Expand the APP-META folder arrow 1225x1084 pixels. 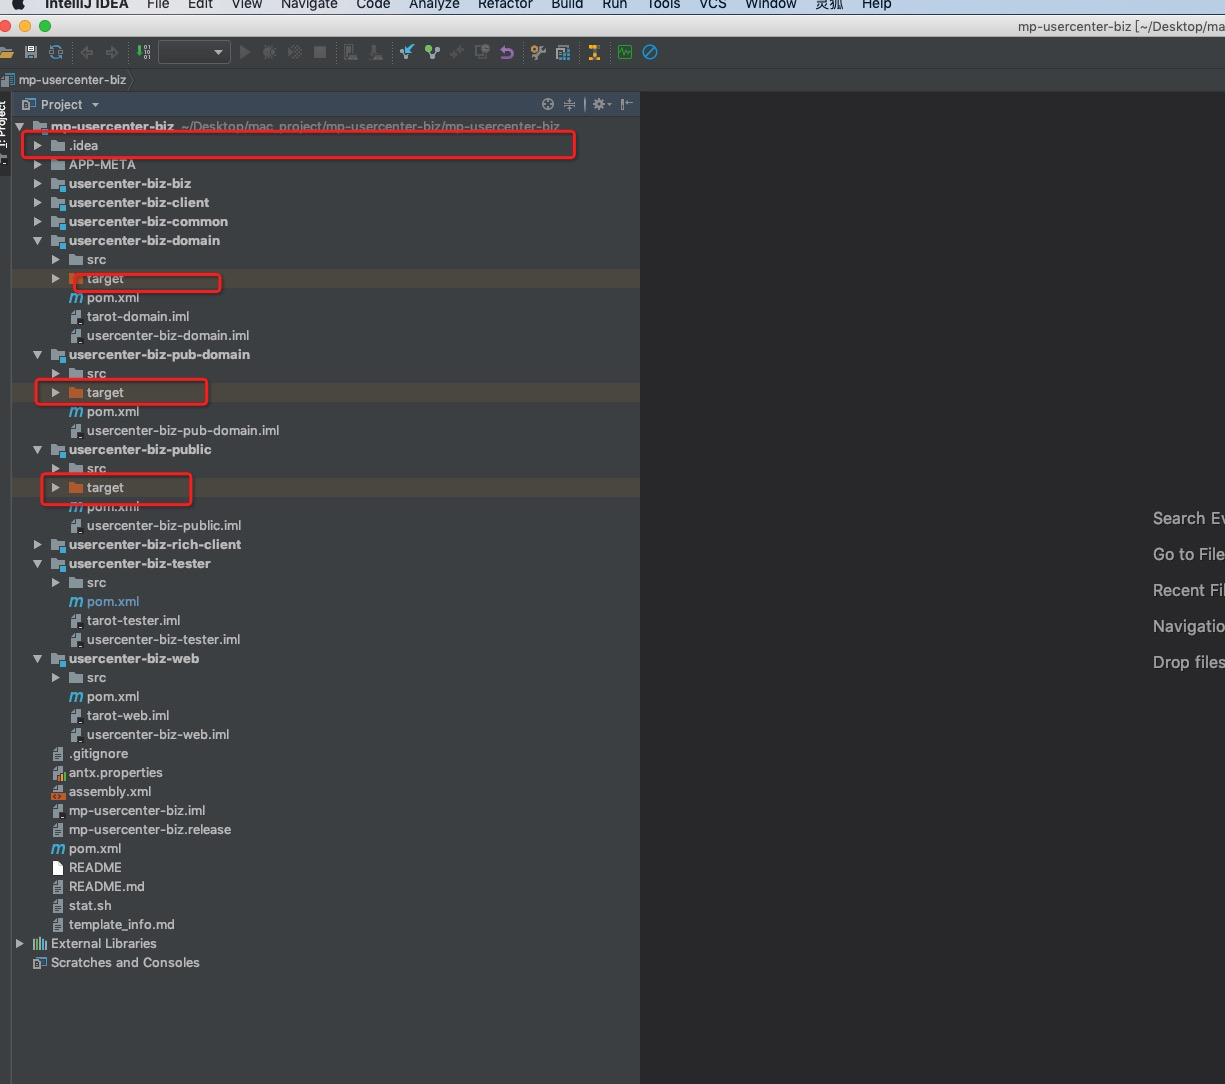click(38, 164)
